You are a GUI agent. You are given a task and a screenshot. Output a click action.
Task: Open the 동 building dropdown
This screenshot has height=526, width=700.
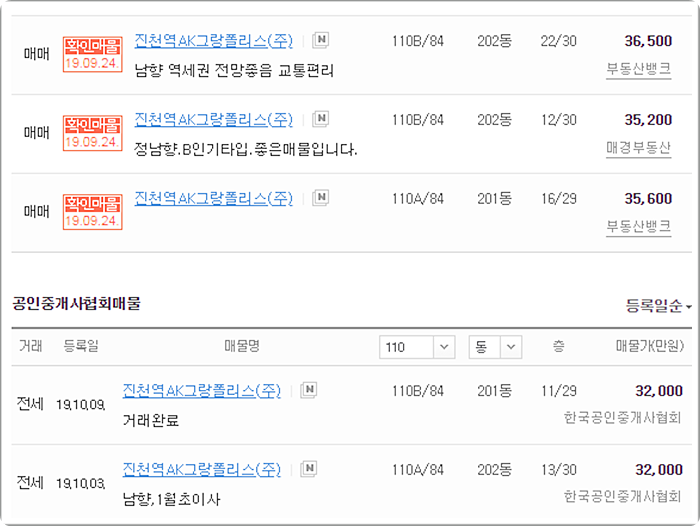click(x=495, y=347)
